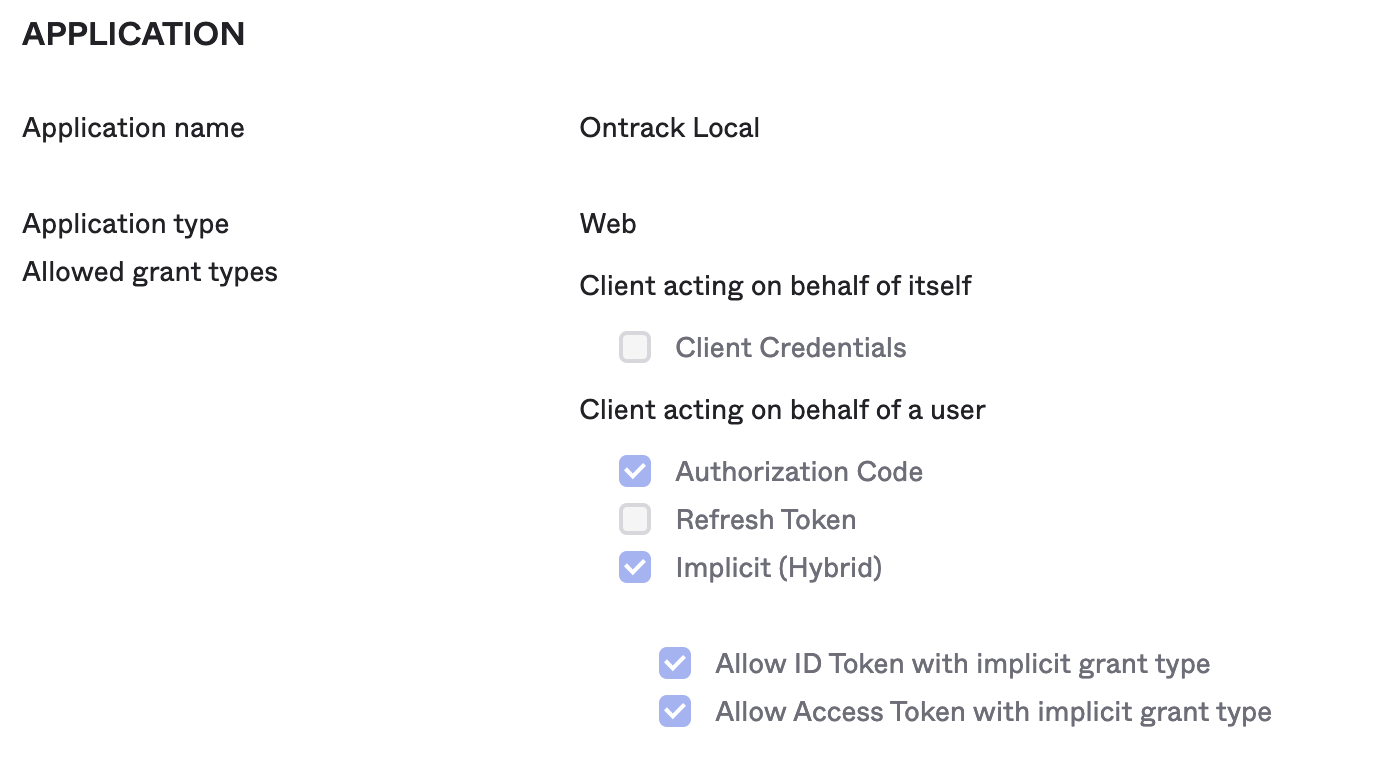This screenshot has width=1384, height=762.
Task: Click the Implicit (Hybrid) label text
Action: 778,568
